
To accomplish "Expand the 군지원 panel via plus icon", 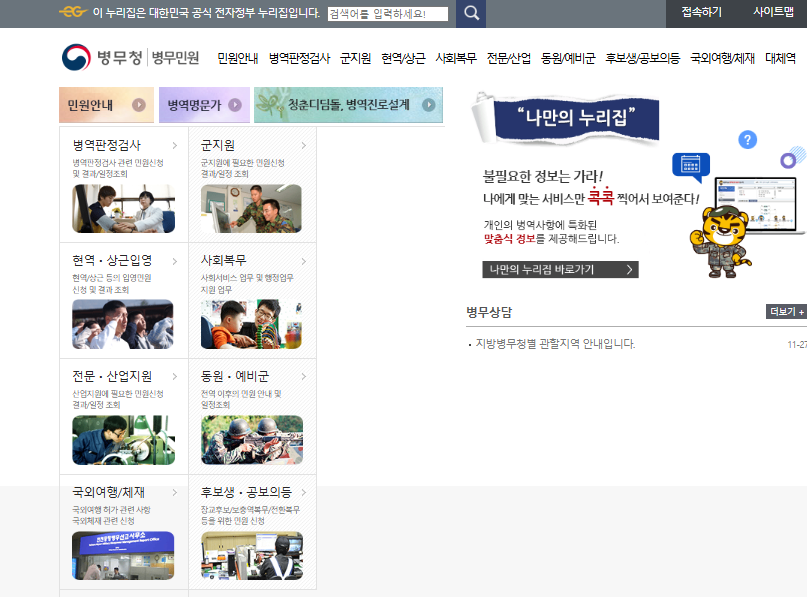I will pyautogui.click(x=303, y=143).
